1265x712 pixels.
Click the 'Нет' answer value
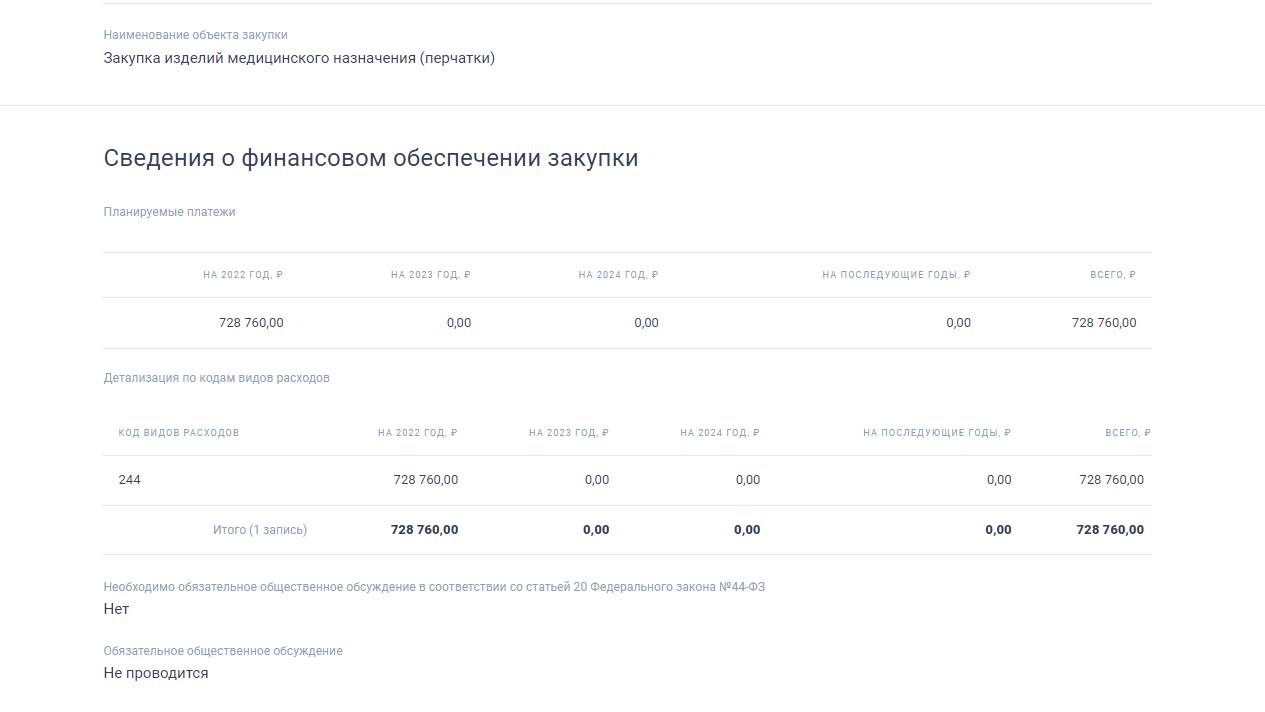[115, 608]
